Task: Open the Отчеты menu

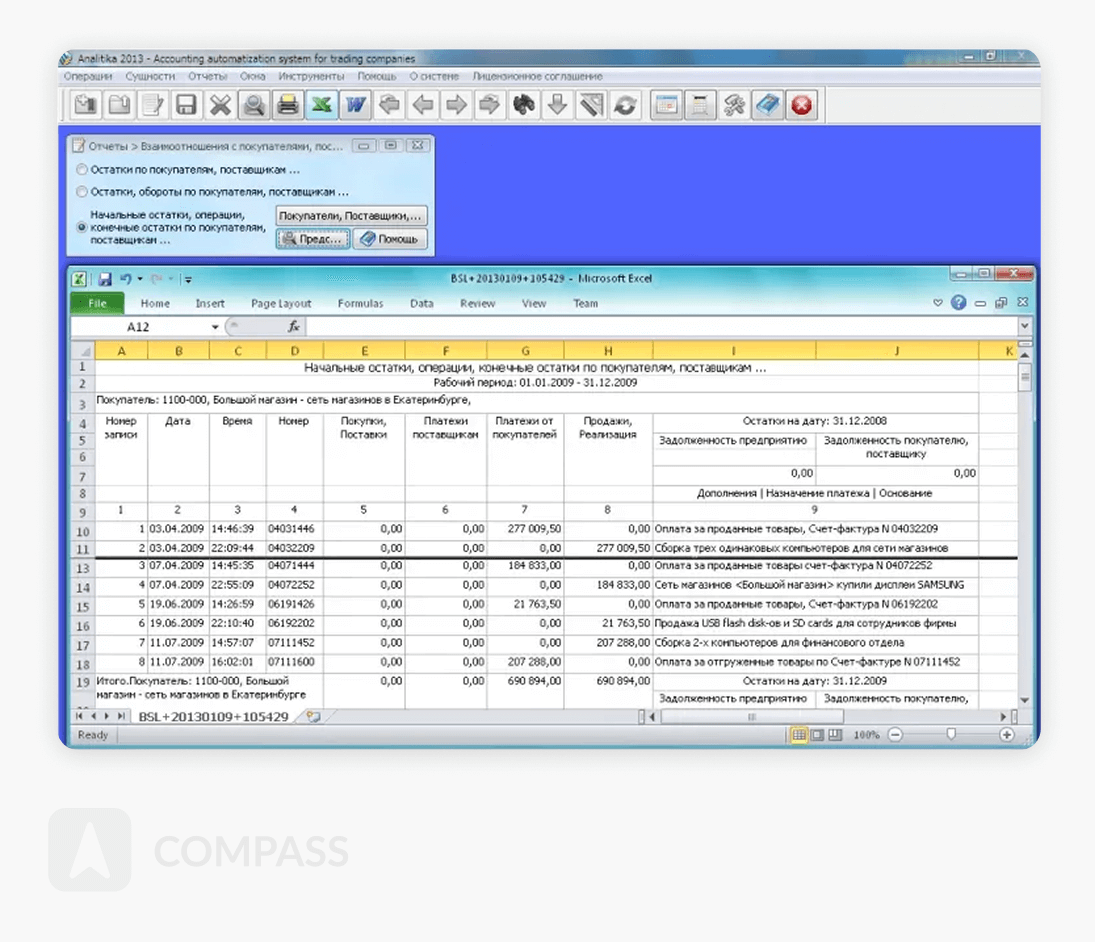Action: pyautogui.click(x=207, y=76)
